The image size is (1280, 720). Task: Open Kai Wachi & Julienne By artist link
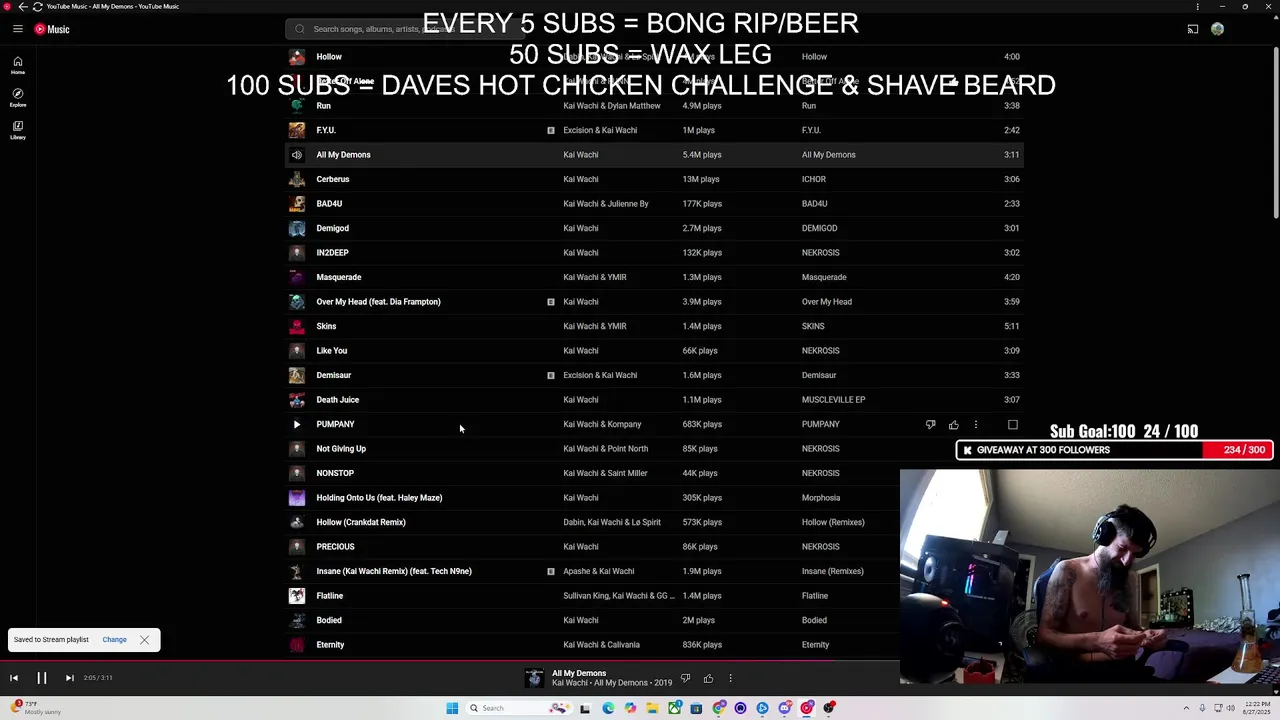tap(606, 204)
